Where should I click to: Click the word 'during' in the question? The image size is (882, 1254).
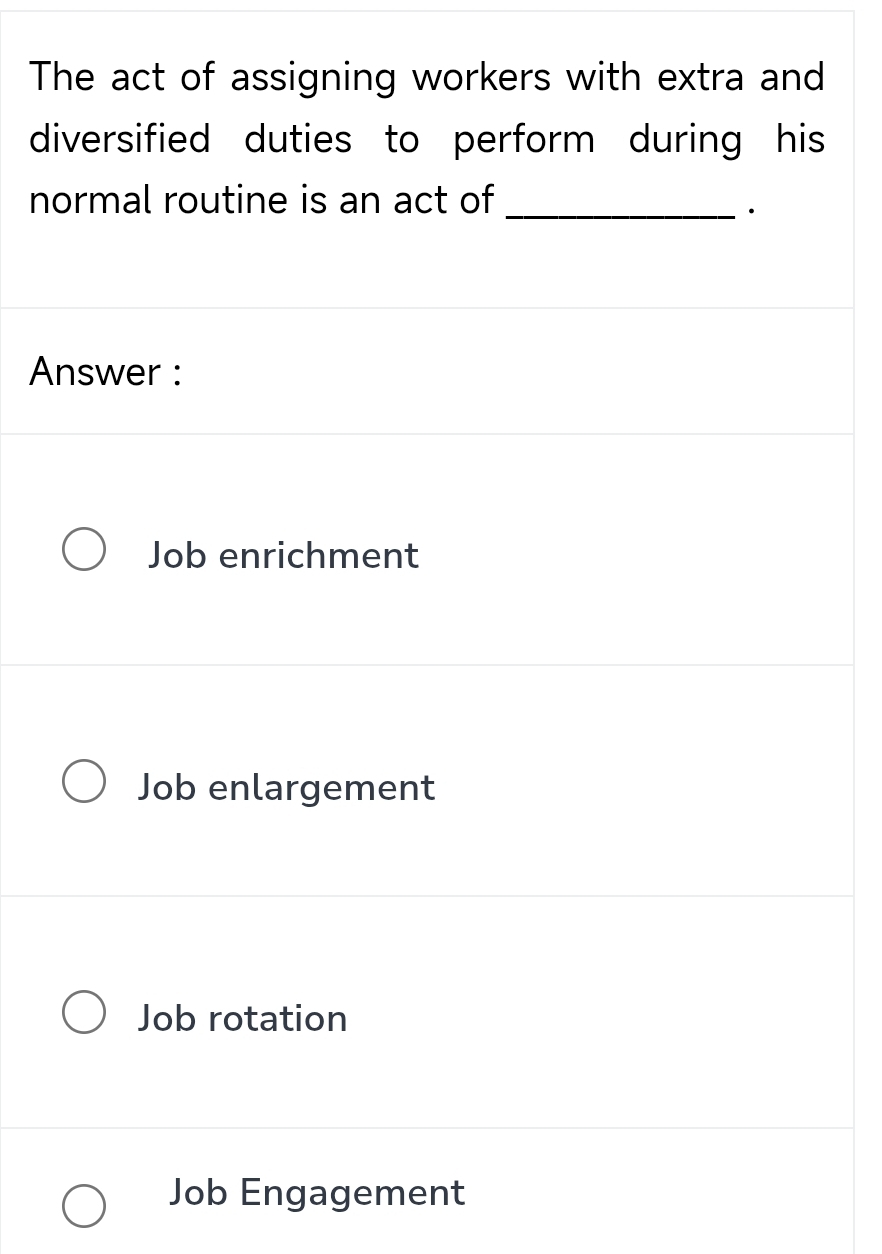(685, 140)
